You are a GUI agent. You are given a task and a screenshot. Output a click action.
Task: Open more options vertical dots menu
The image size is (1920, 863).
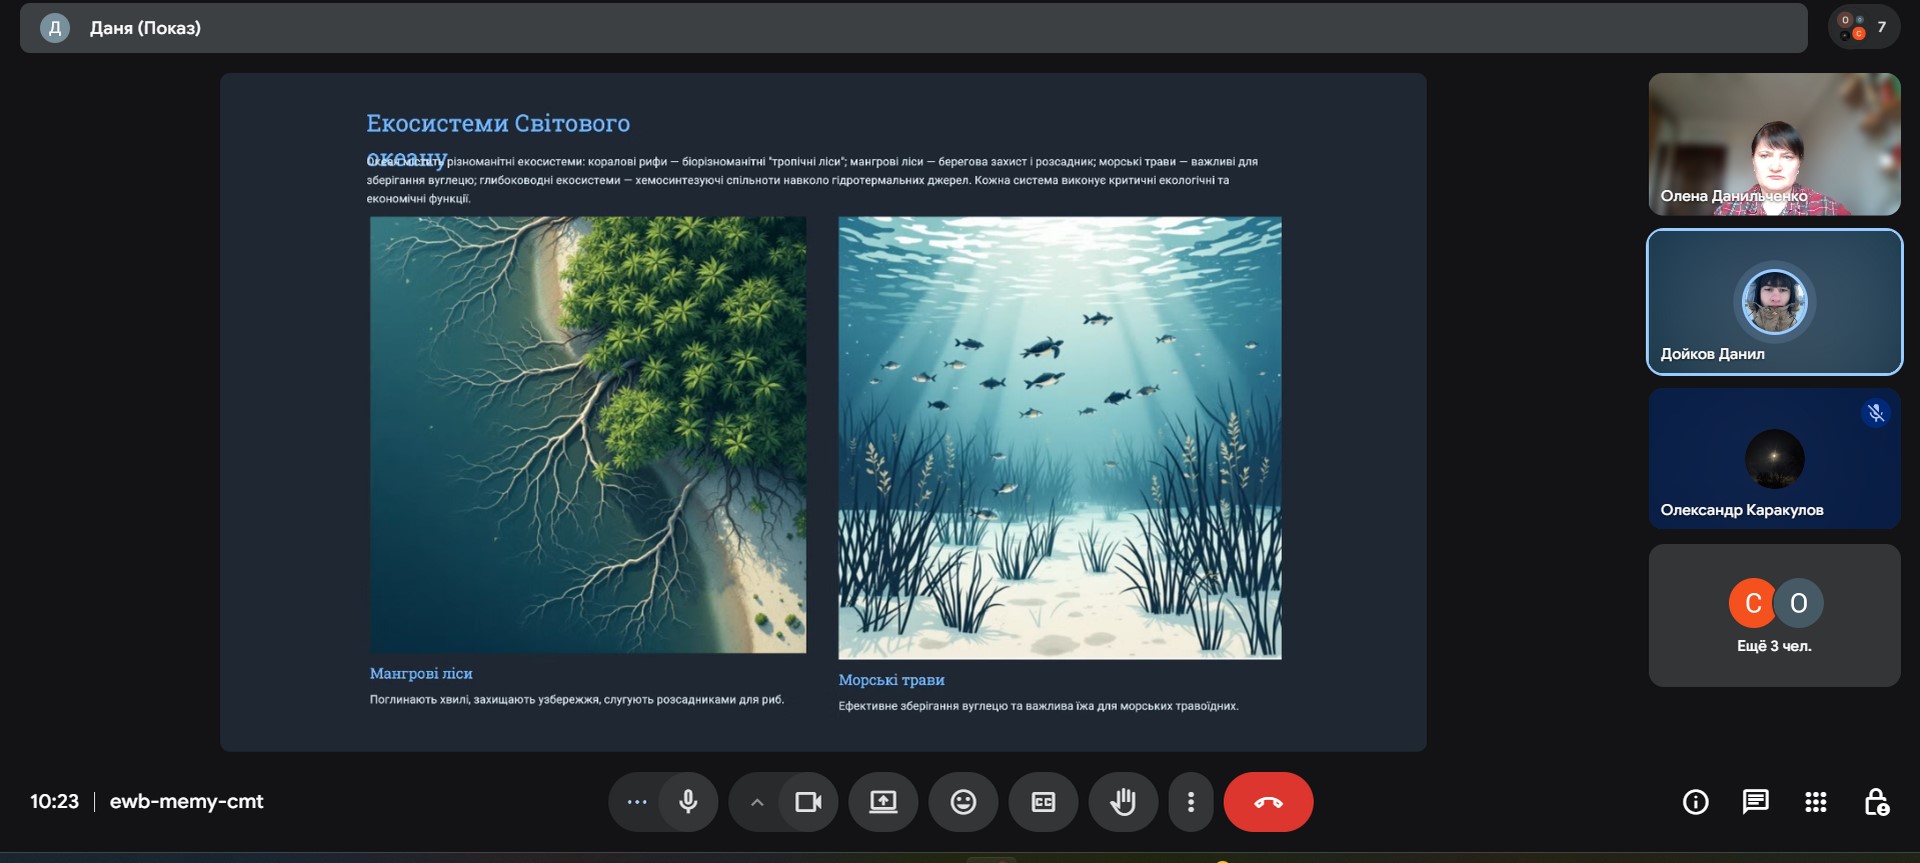(x=1190, y=802)
